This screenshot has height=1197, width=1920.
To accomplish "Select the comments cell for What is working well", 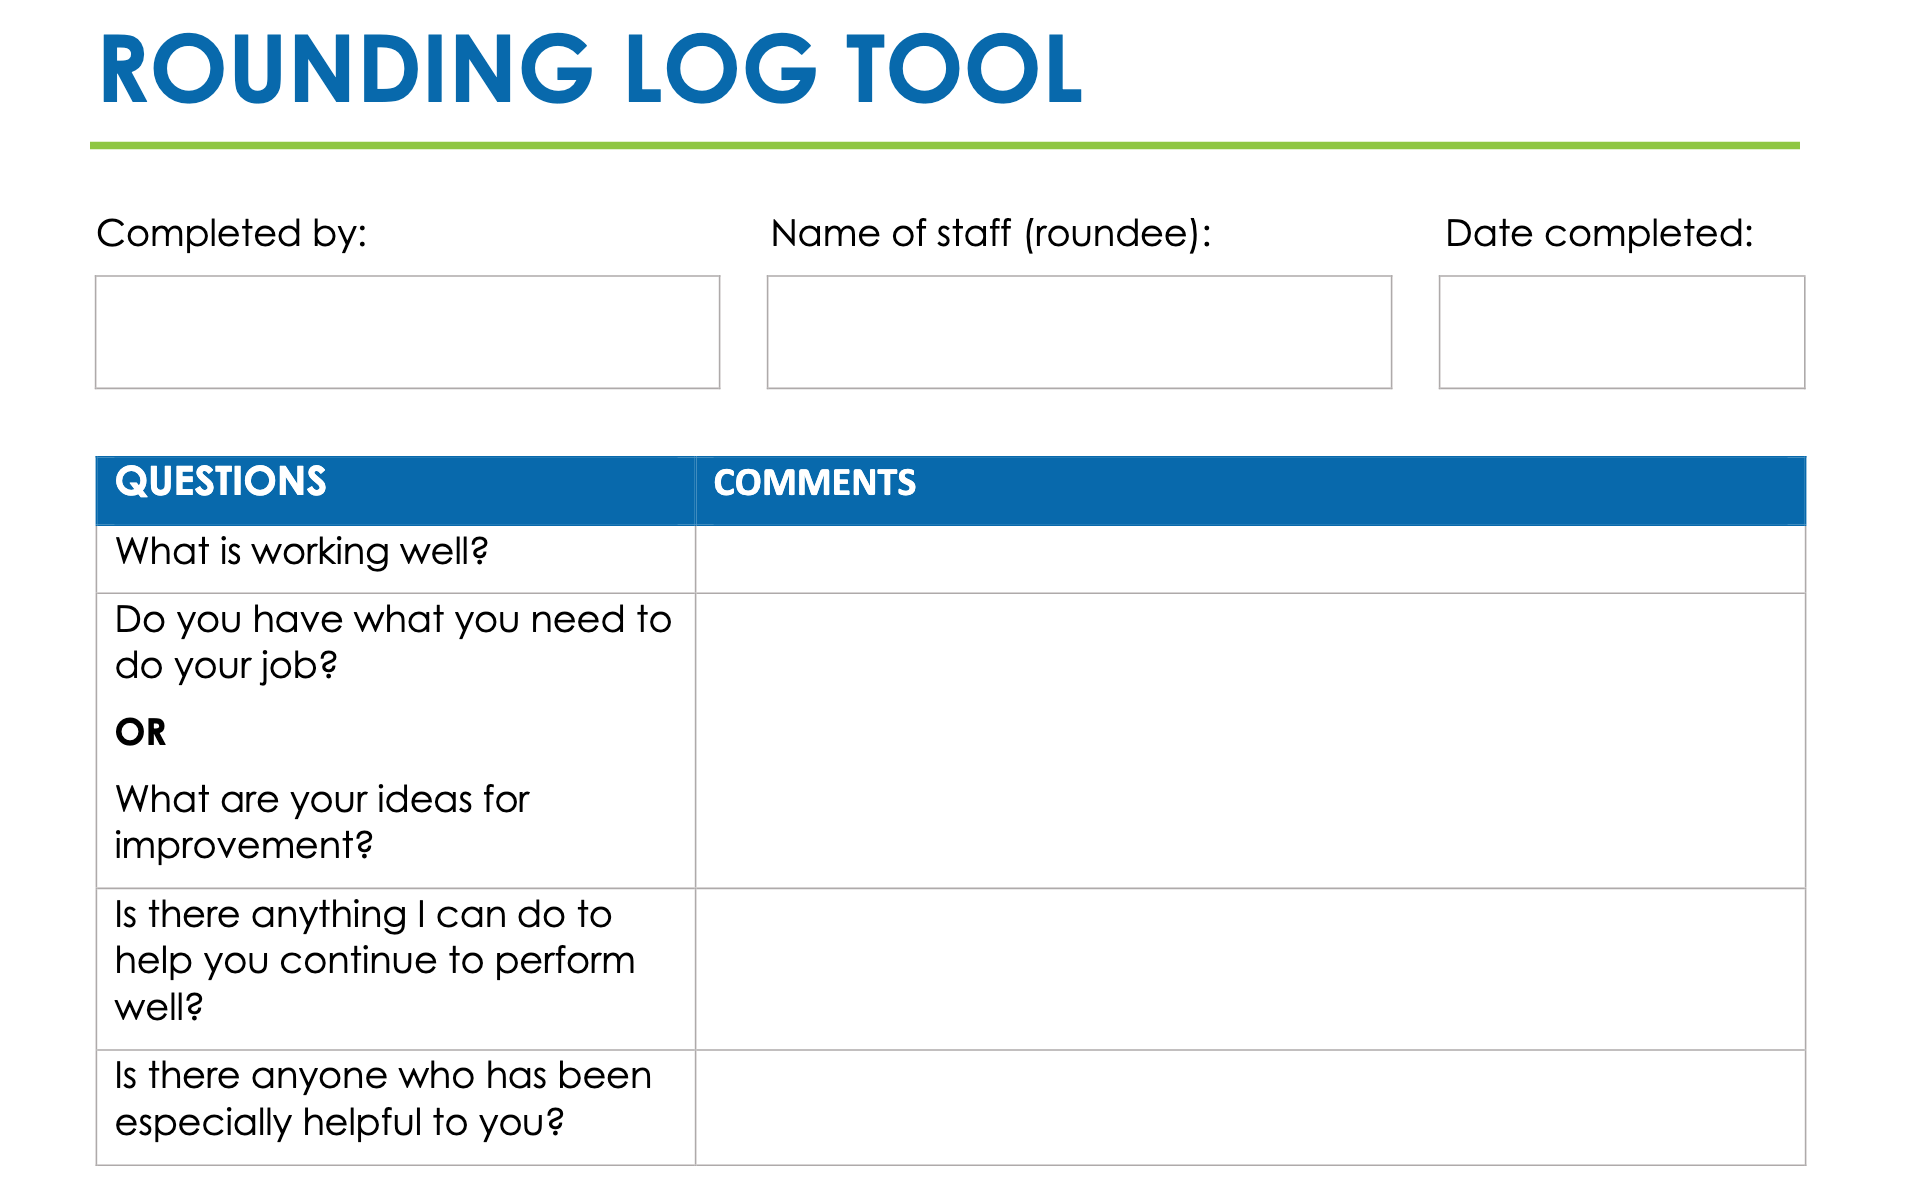I will (1250, 559).
